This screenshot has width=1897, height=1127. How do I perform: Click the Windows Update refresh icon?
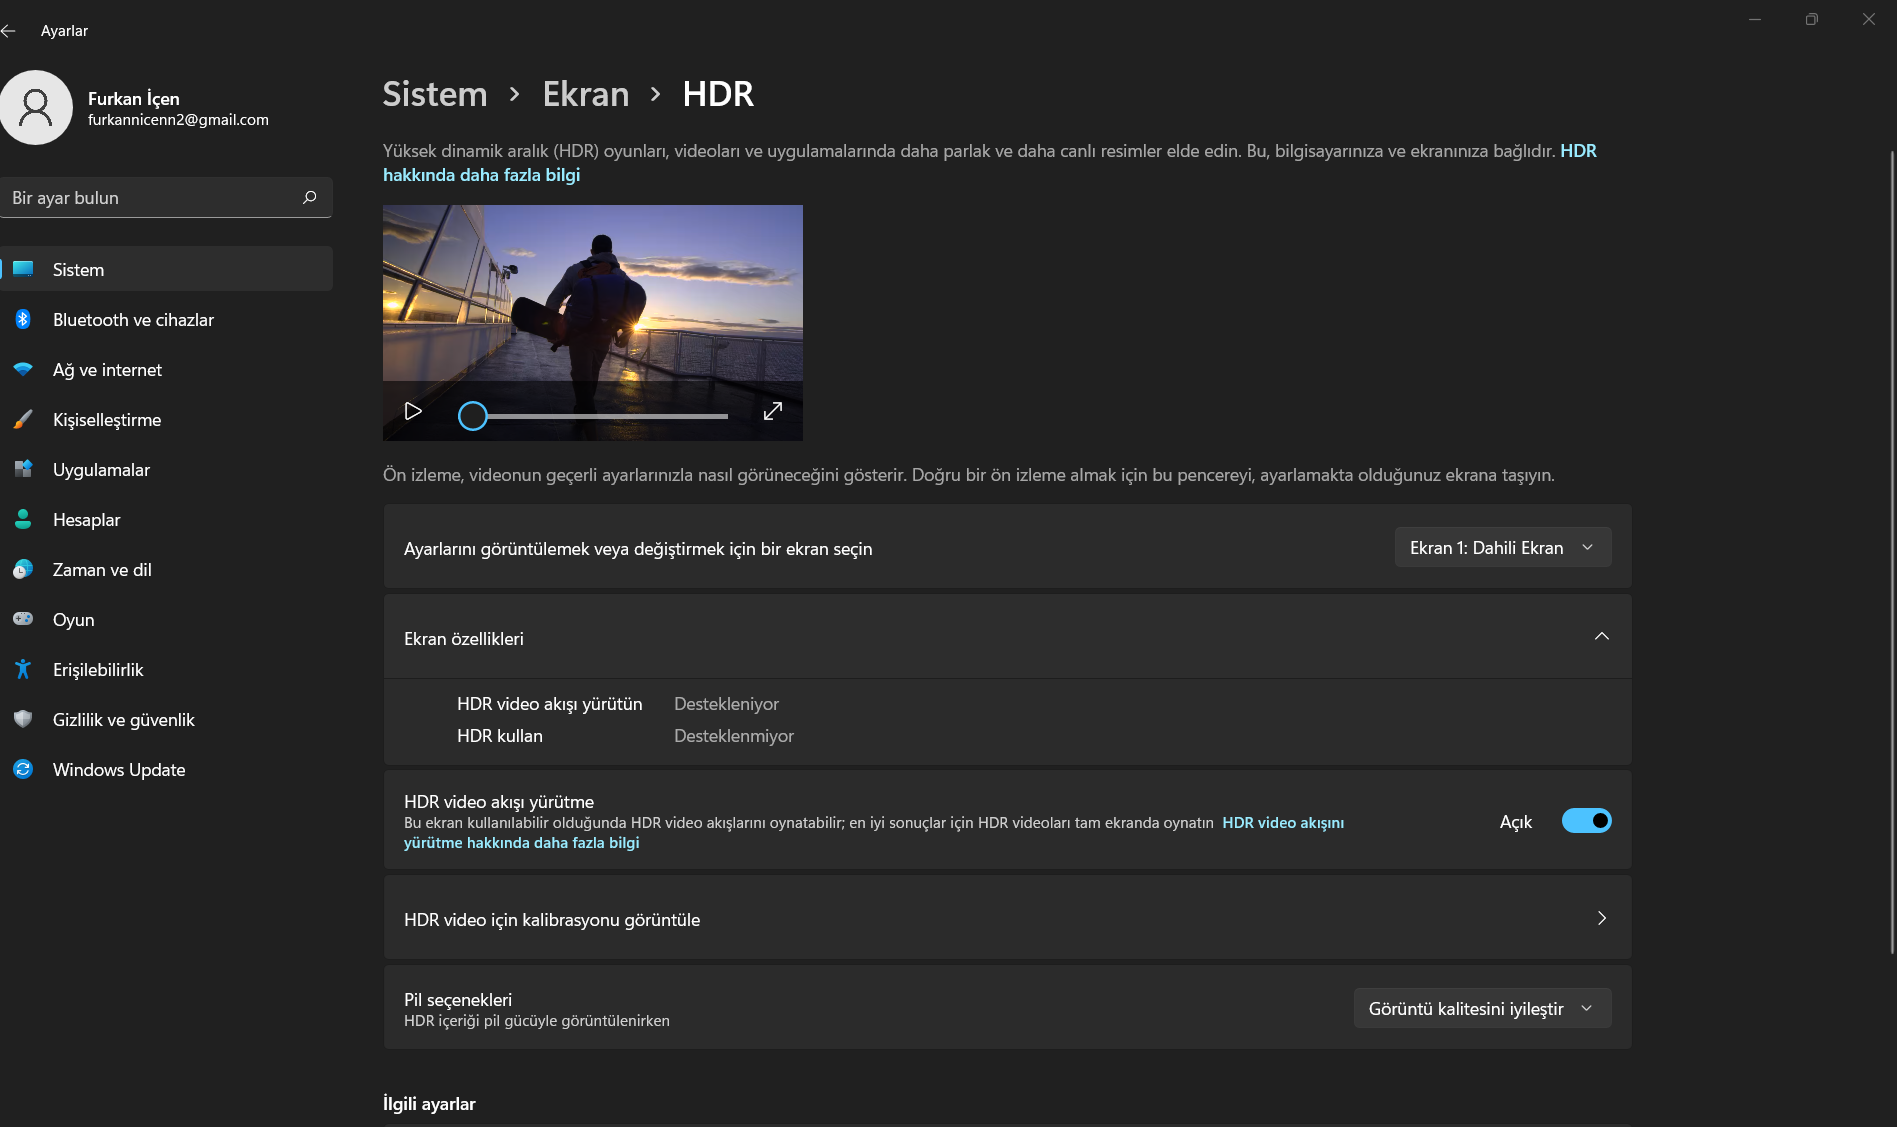[x=23, y=769]
